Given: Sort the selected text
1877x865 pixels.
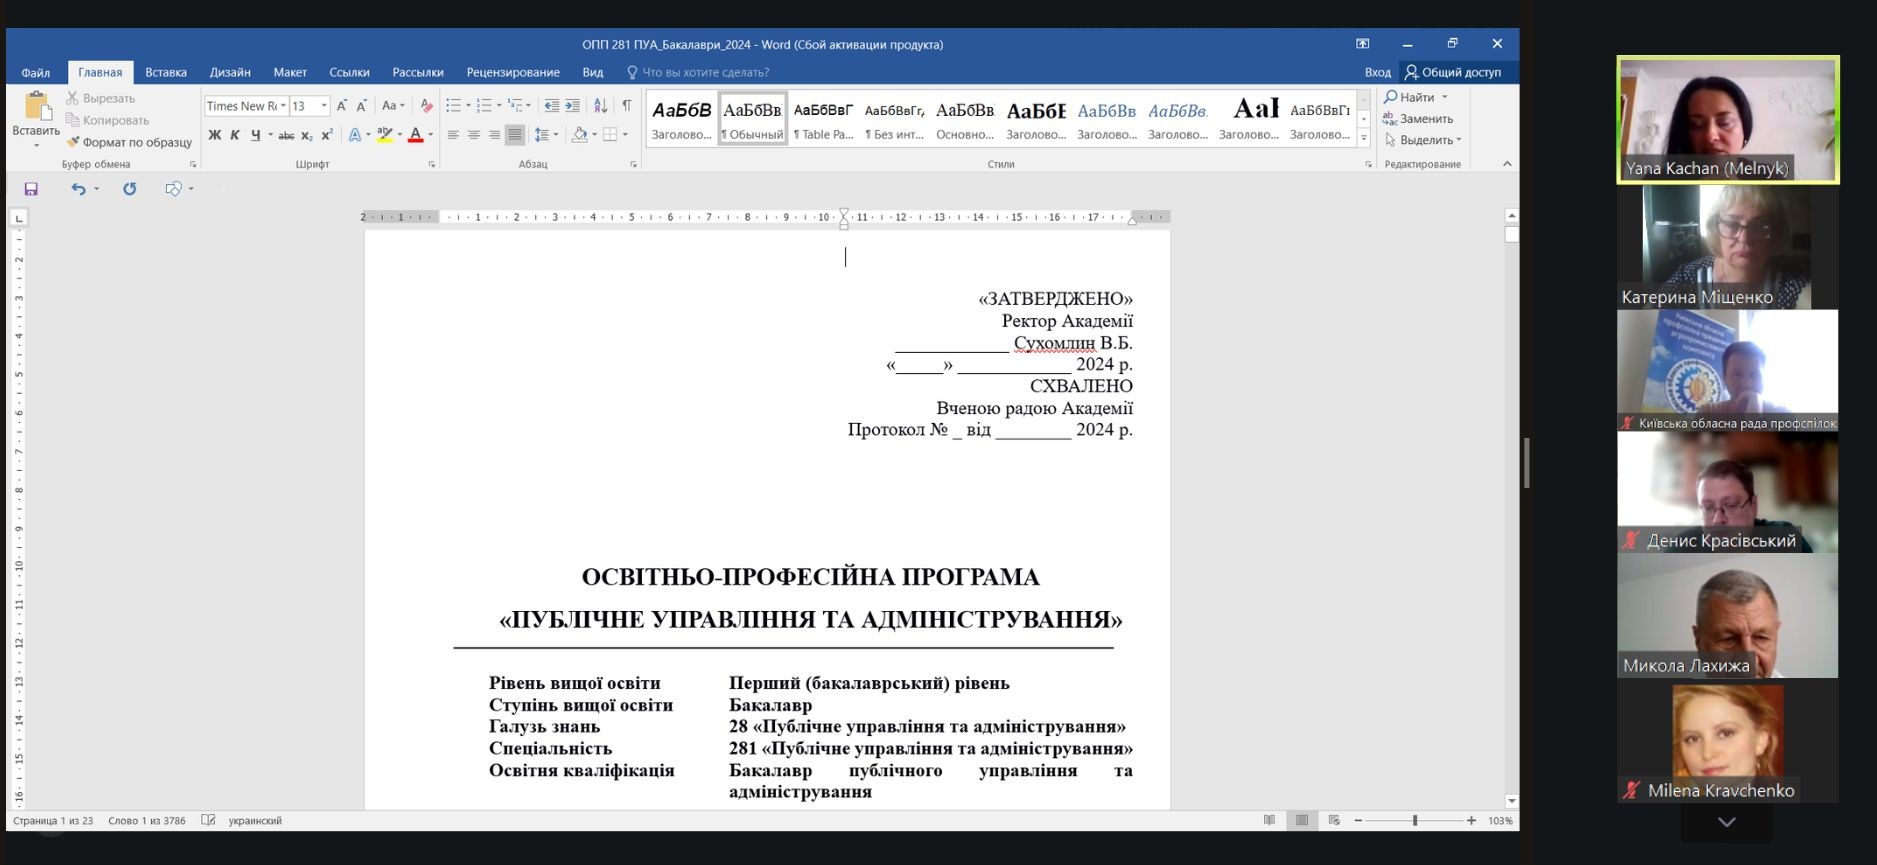Looking at the screenshot, I should pyautogui.click(x=600, y=105).
